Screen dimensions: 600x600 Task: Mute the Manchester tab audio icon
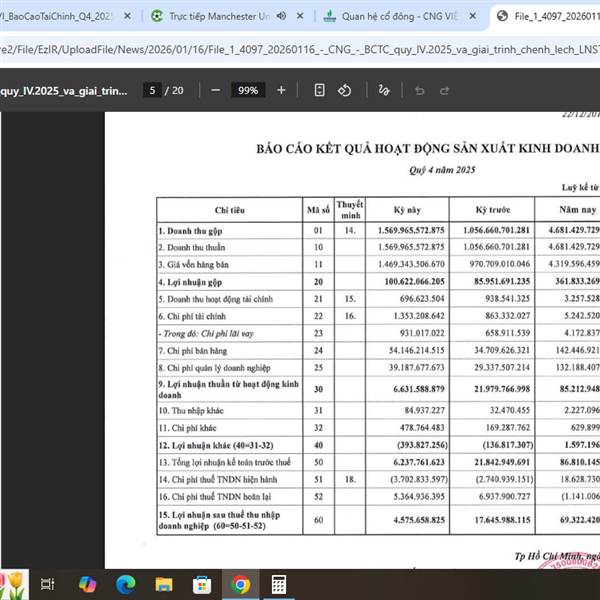click(282, 16)
